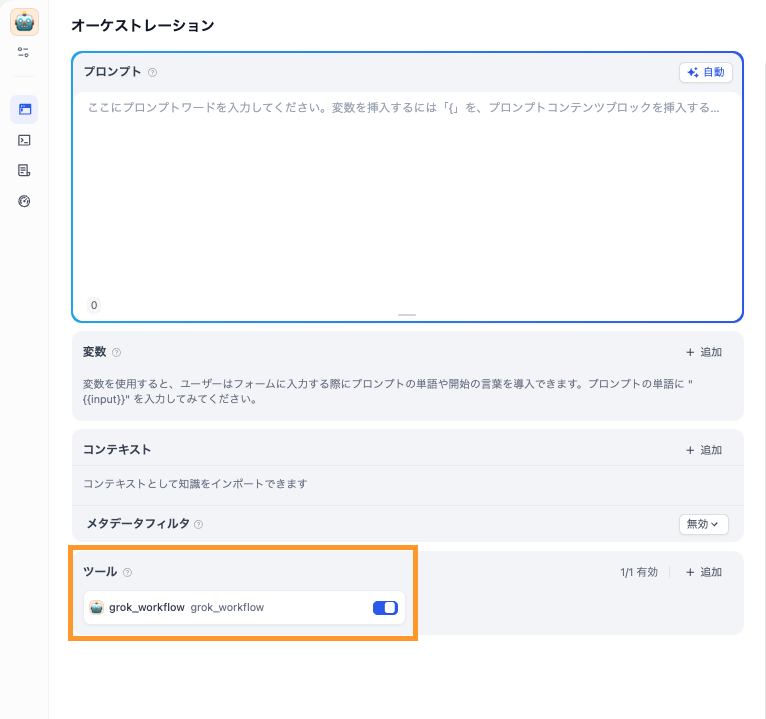Click help icon beside 変数 heading
Image resolution: width=766 pixels, height=719 pixels.
[x=116, y=352]
